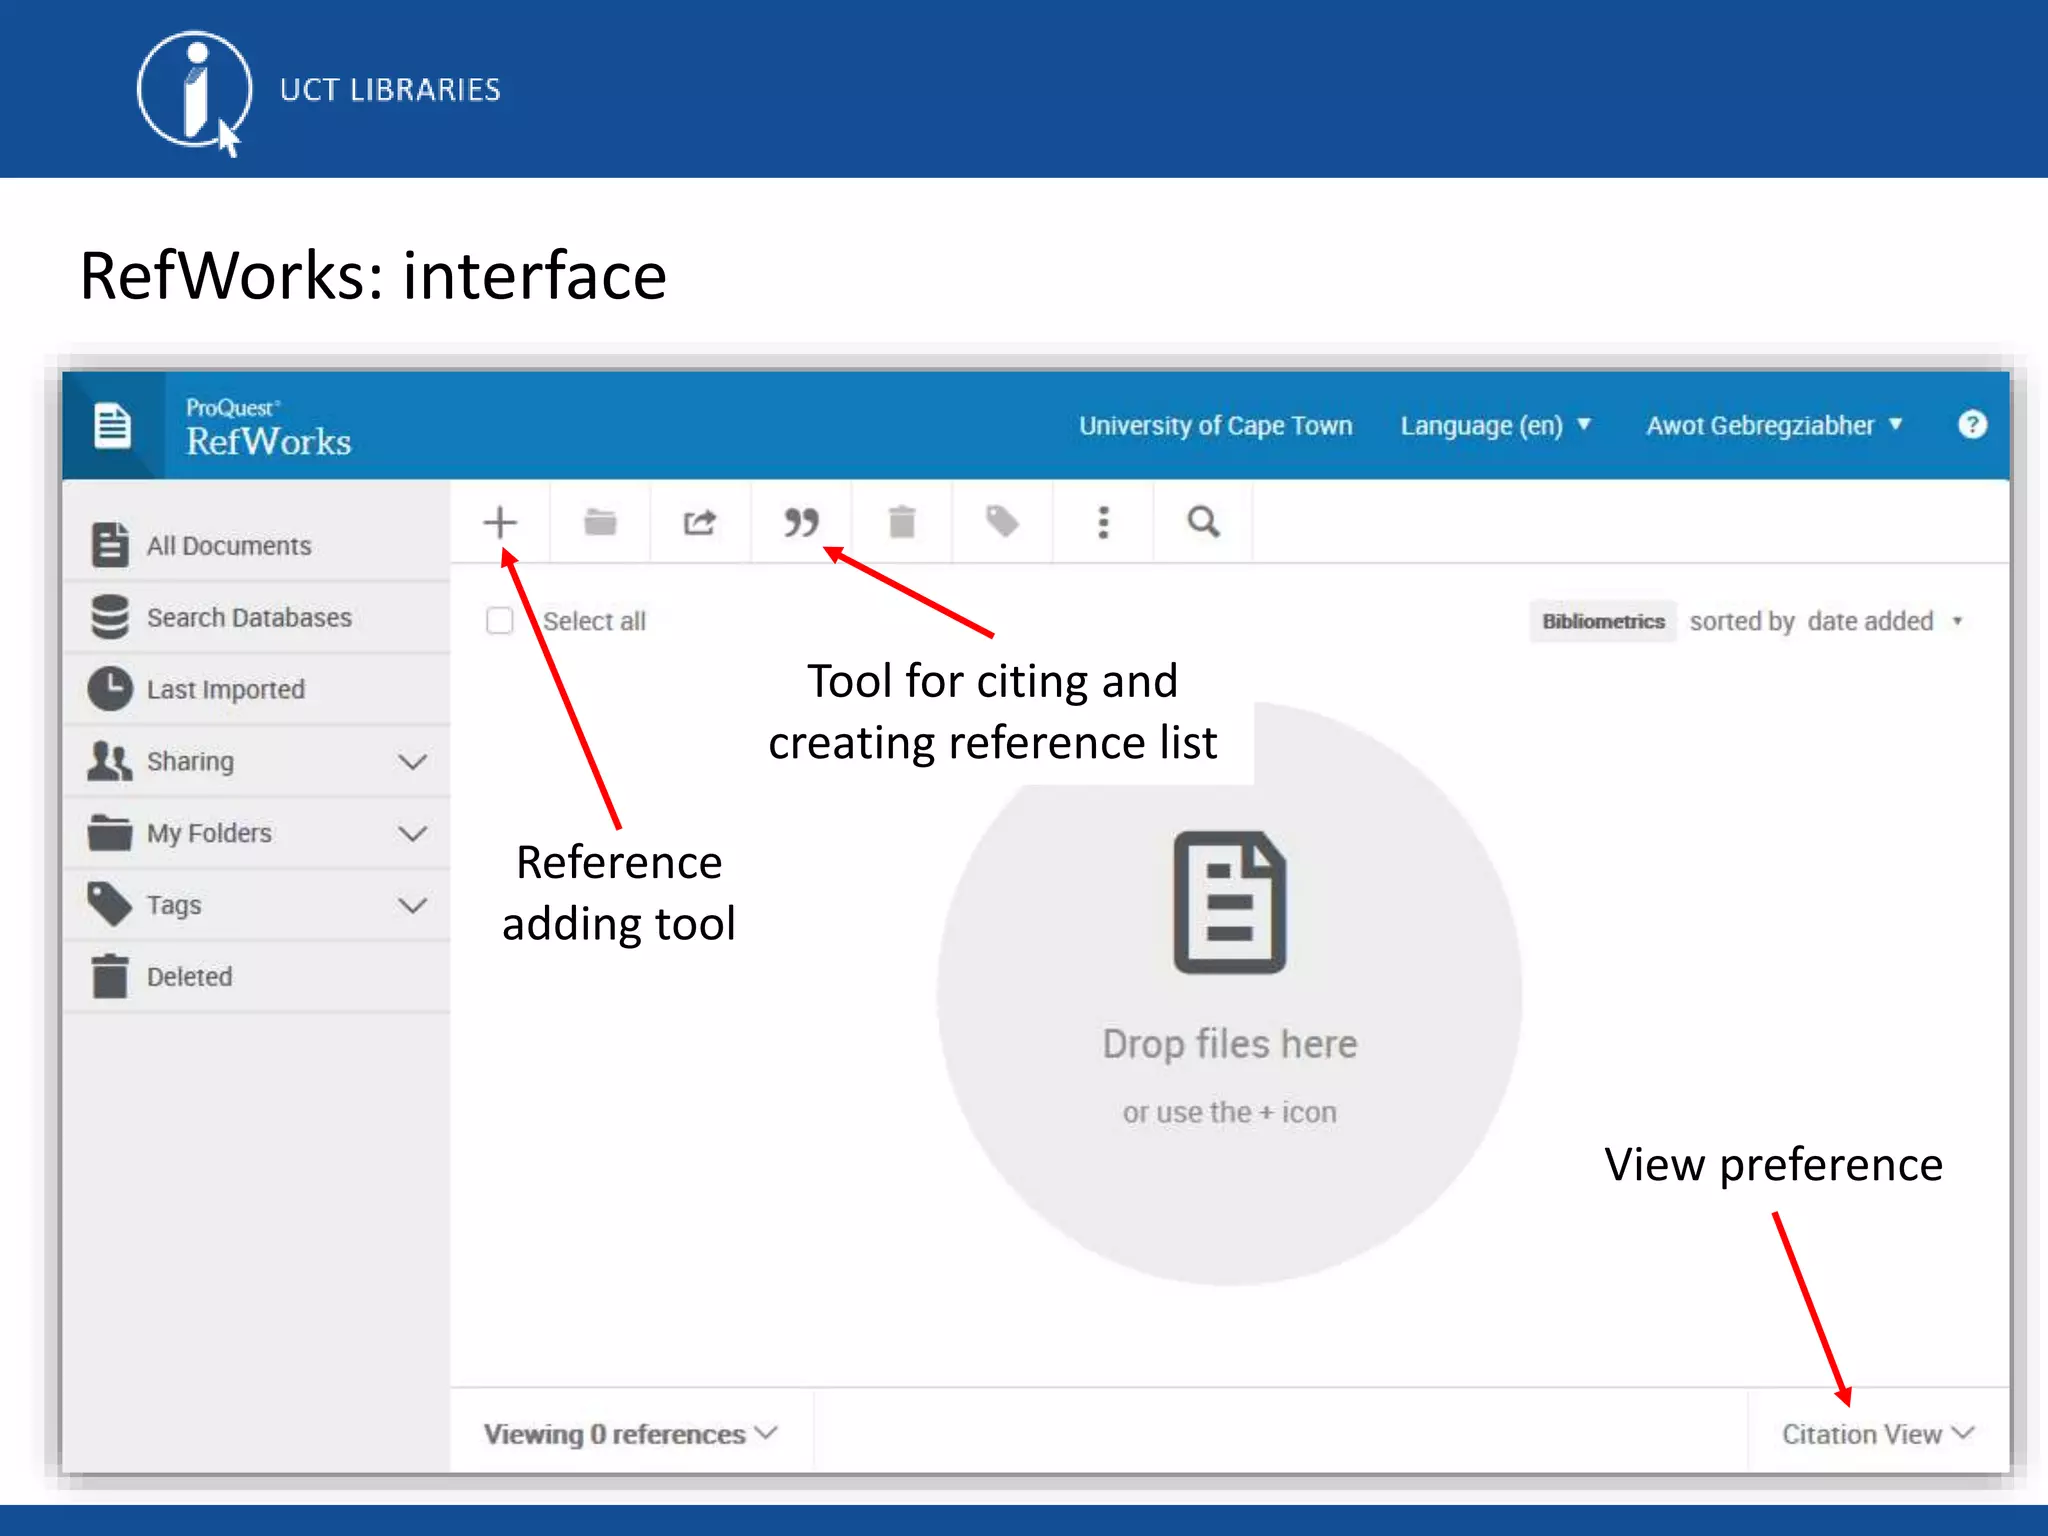
Task: Click the magnifying glass search icon
Action: pos(1203,522)
